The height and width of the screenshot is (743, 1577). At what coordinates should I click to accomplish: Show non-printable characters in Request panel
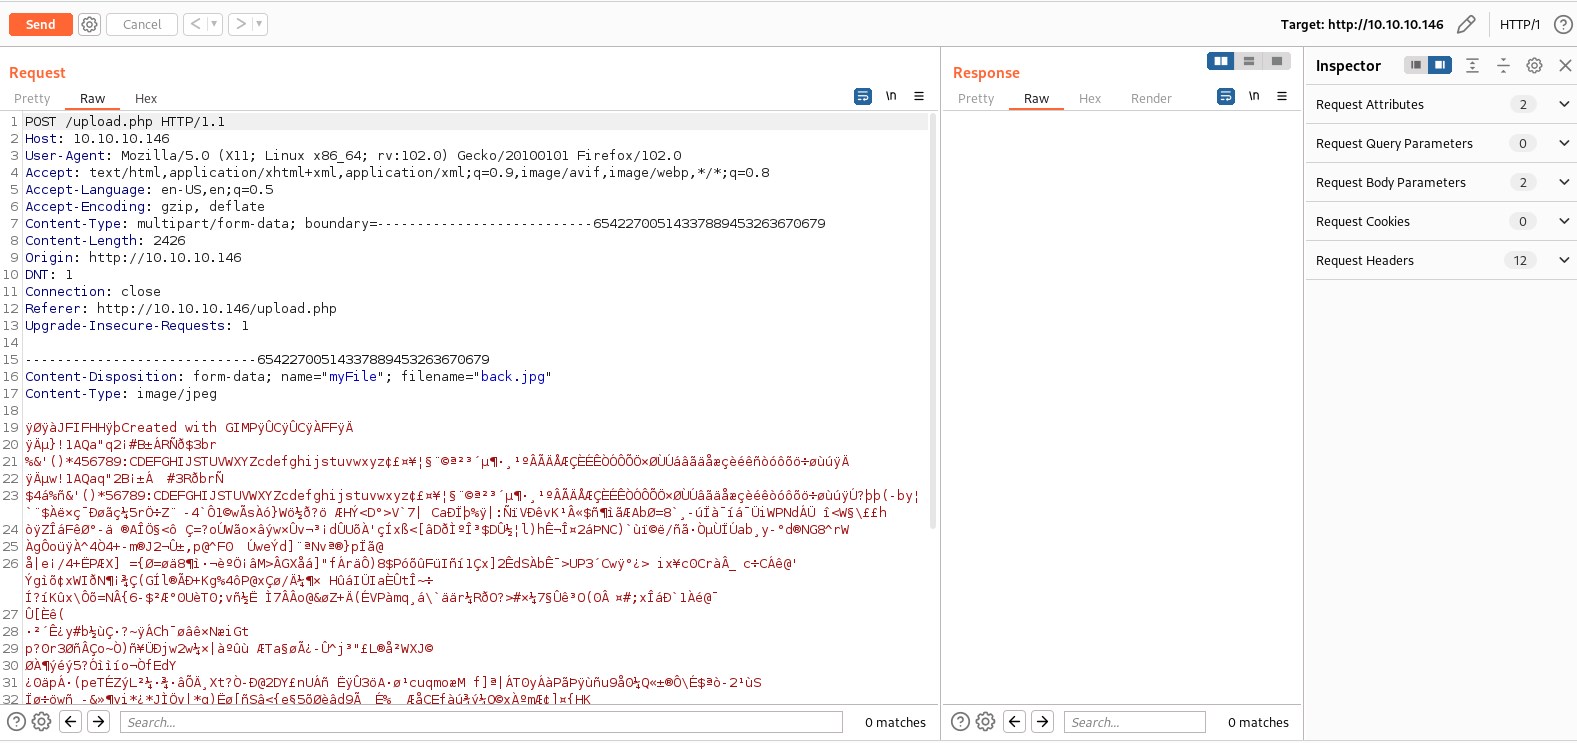[891, 97]
